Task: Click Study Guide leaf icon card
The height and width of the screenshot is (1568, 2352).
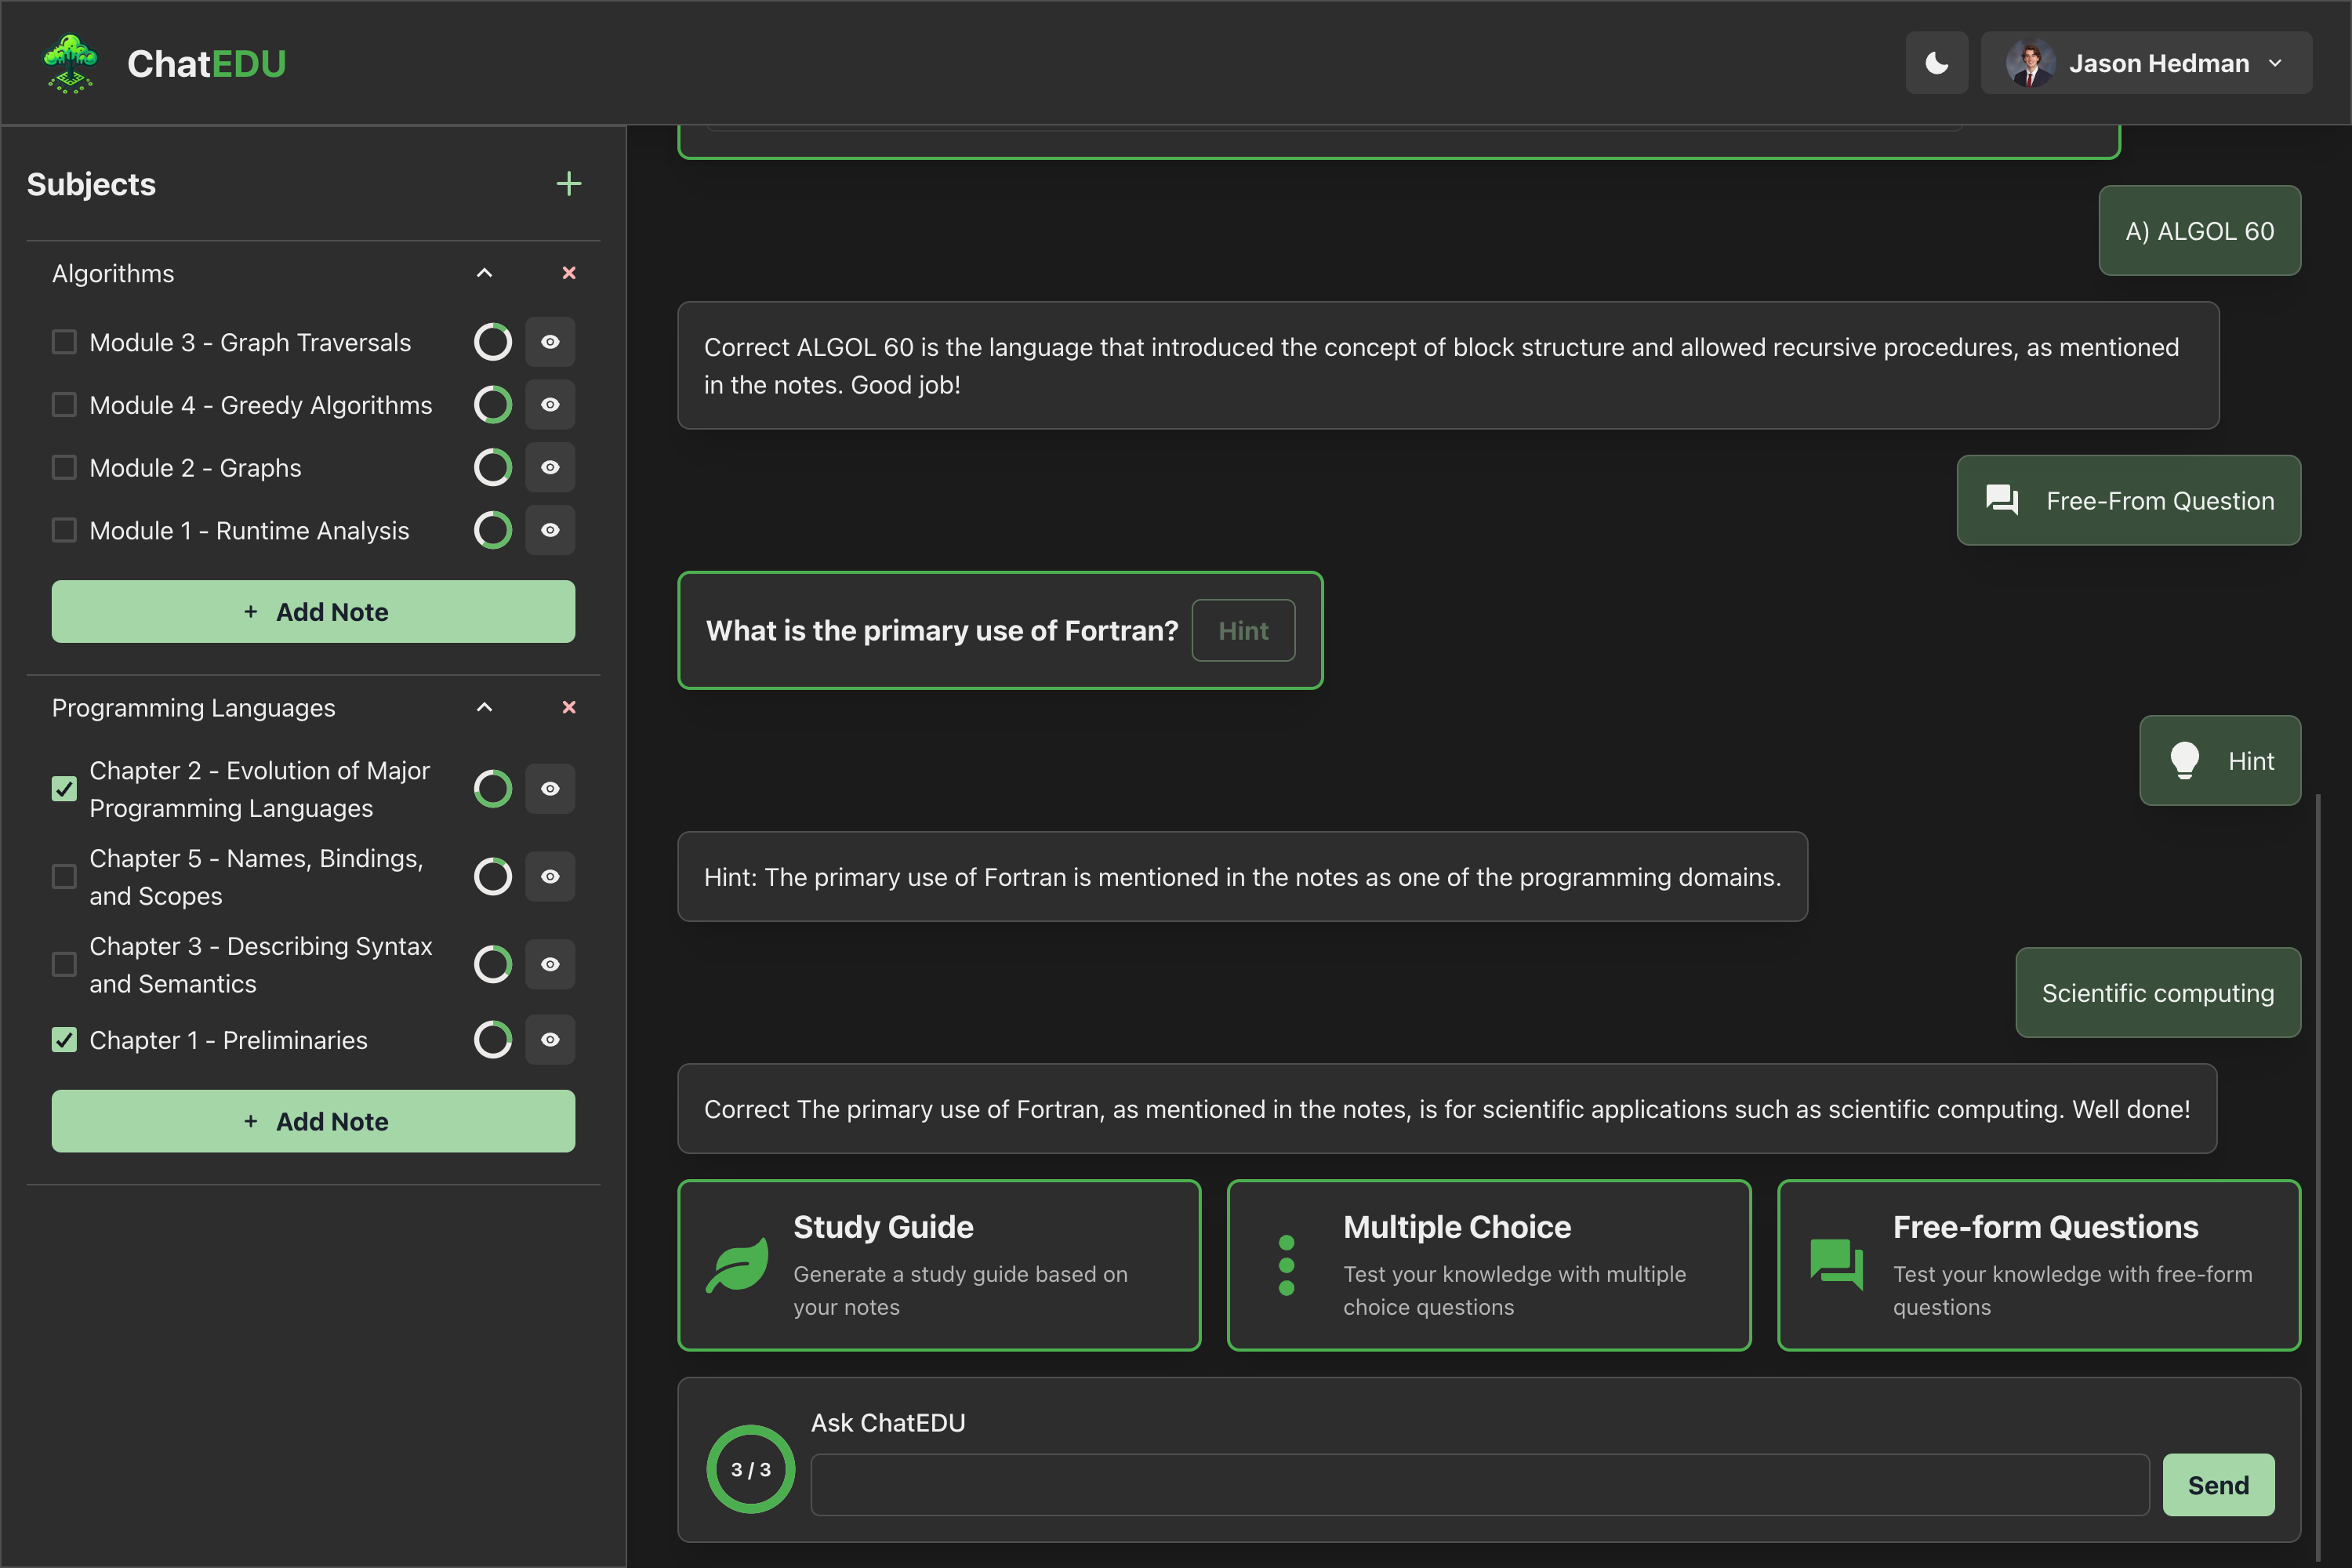Action: point(938,1265)
